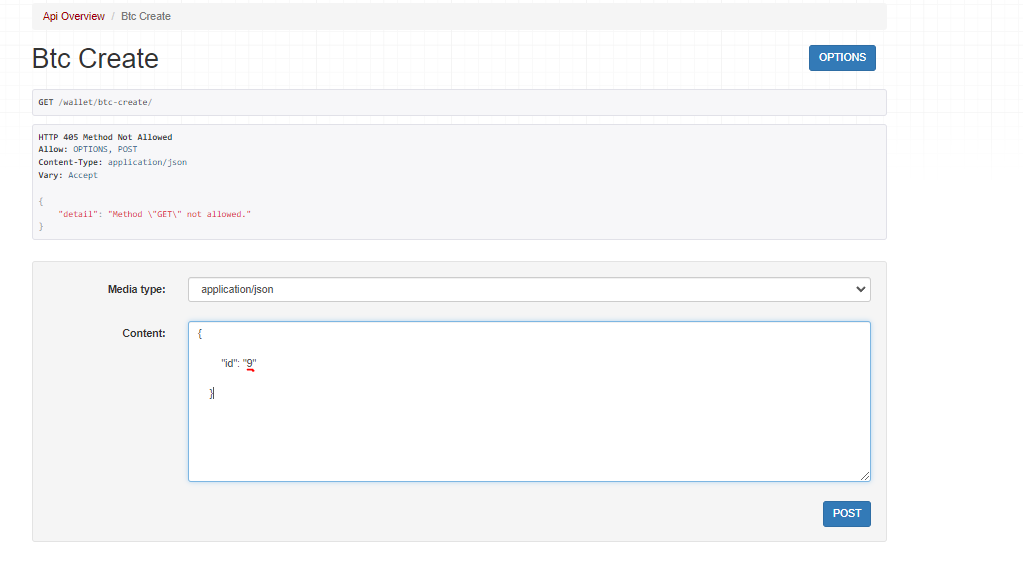Click the Btc Create page heading
1023x587 pixels.
point(95,59)
